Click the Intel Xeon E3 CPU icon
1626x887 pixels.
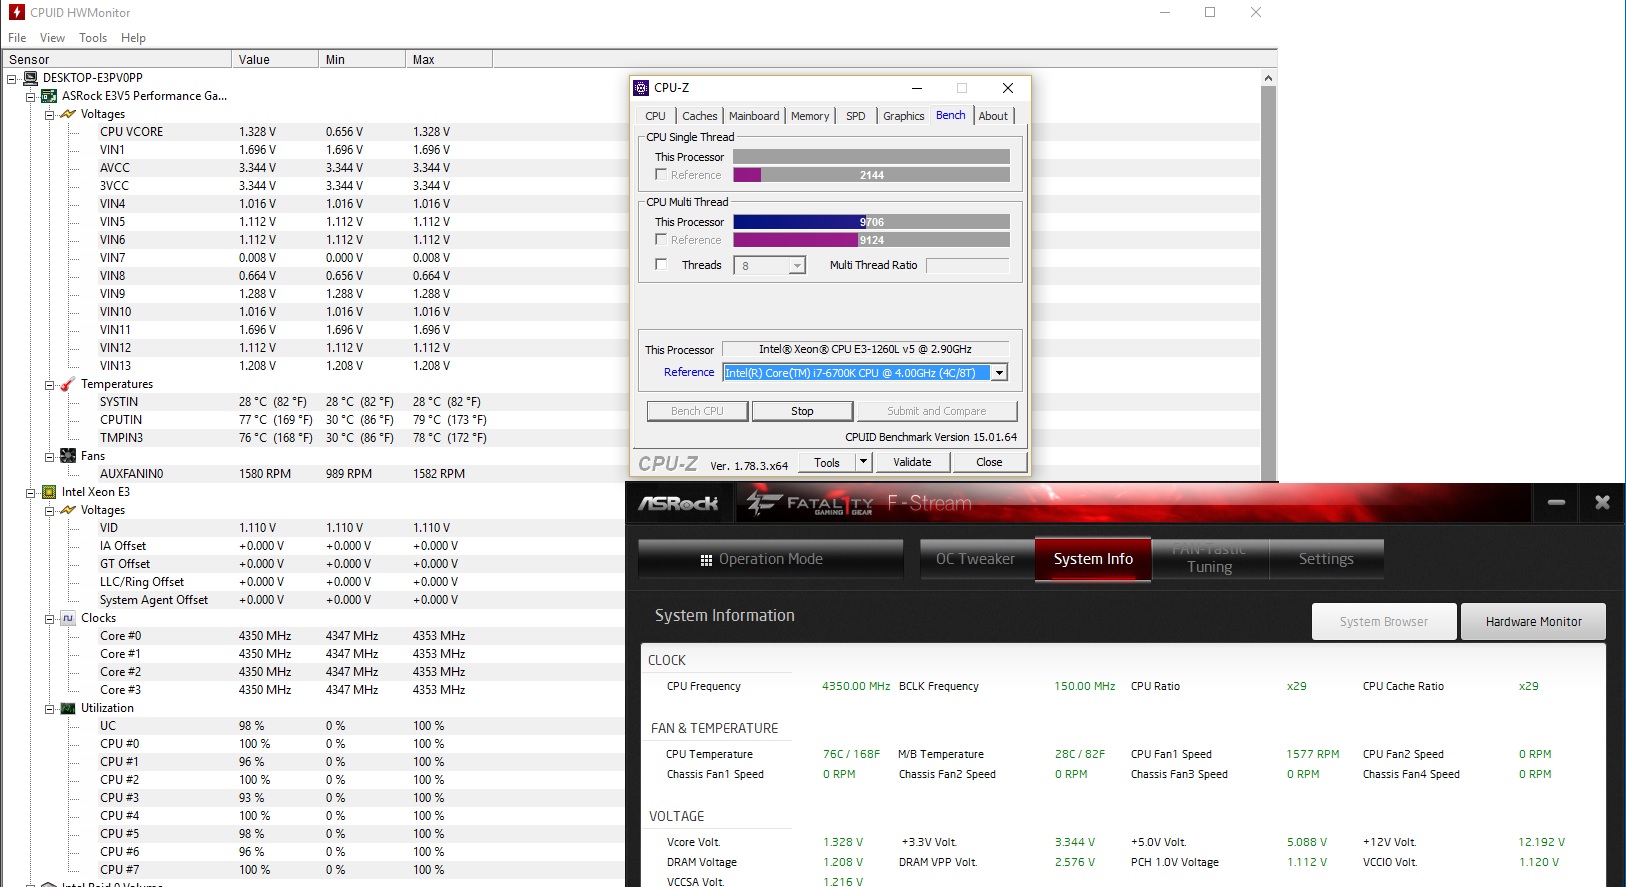point(49,492)
